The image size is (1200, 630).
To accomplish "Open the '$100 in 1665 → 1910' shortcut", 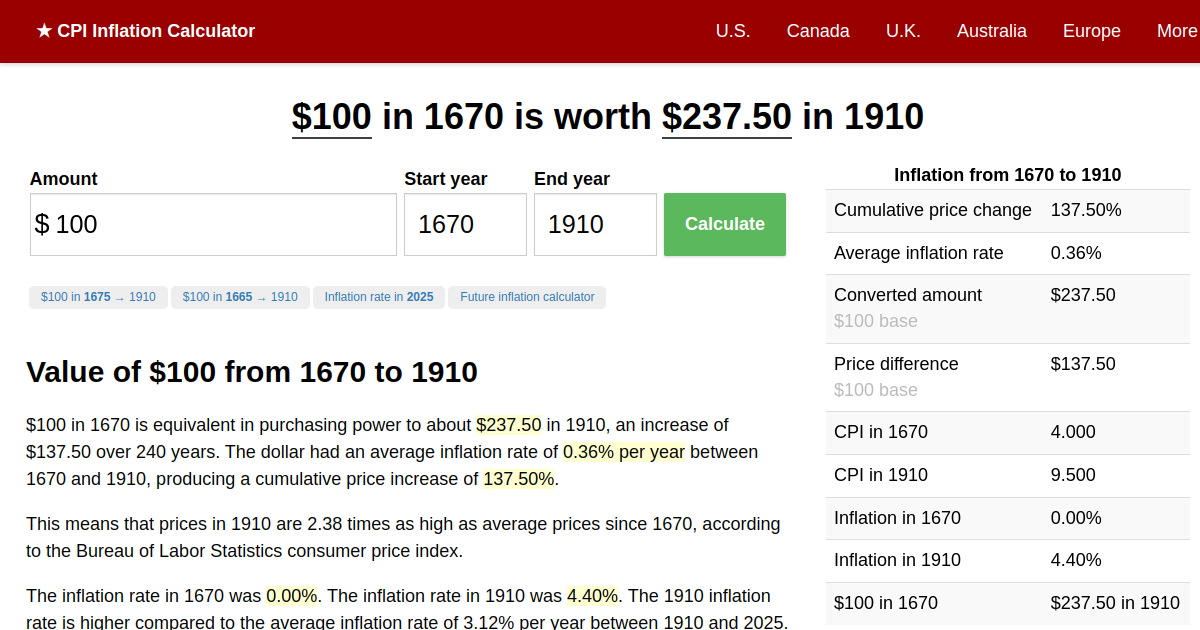I will tap(240, 297).
